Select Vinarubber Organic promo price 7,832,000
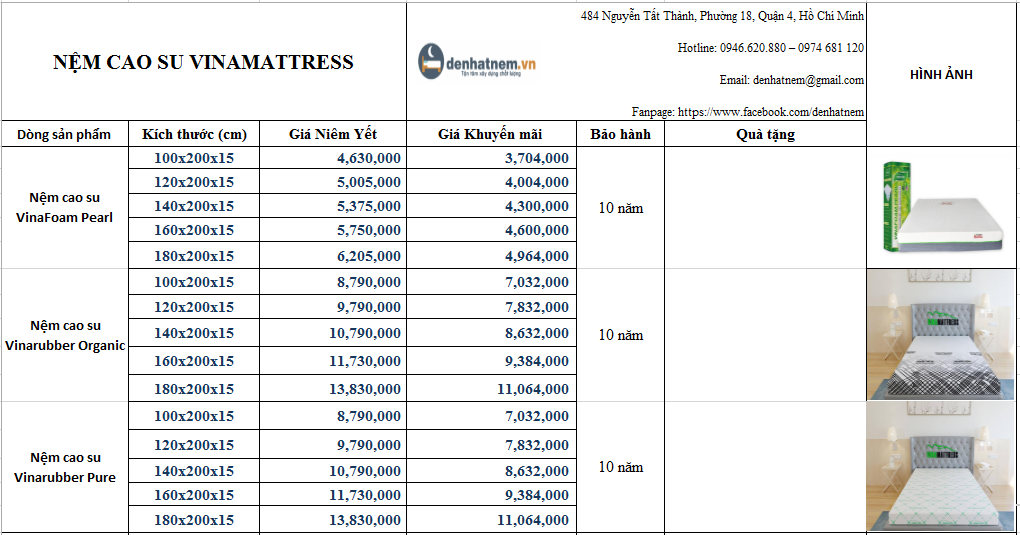 point(491,307)
